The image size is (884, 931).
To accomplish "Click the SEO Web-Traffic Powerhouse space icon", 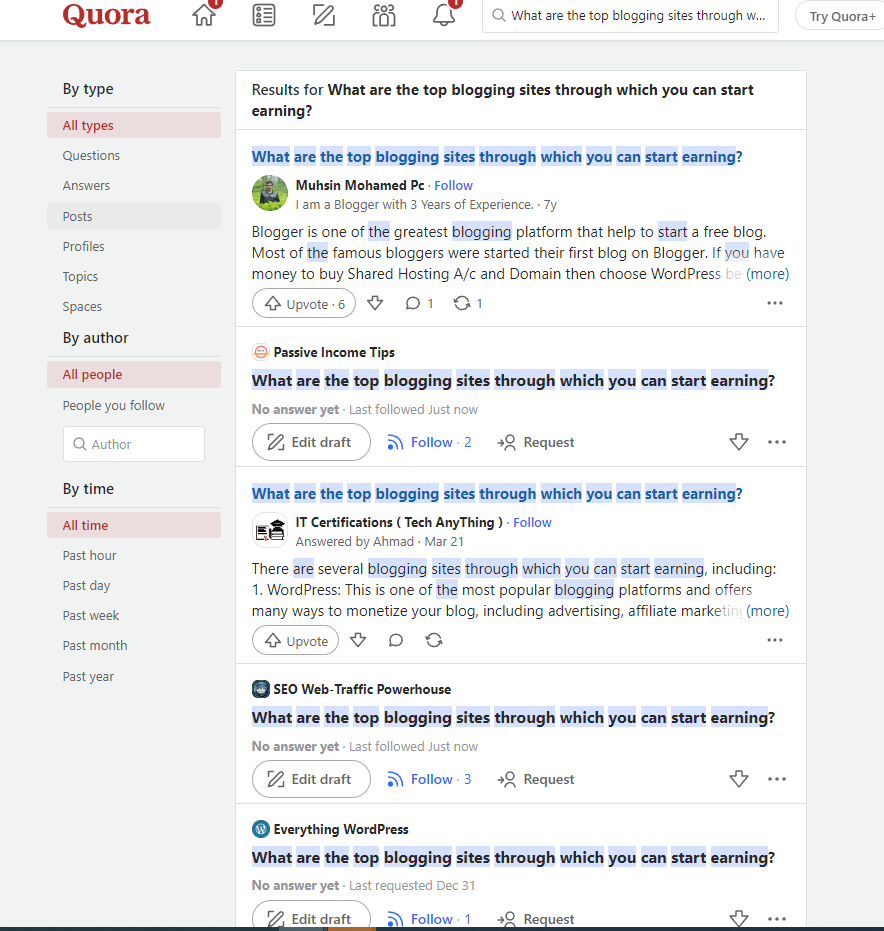I will (x=261, y=689).
